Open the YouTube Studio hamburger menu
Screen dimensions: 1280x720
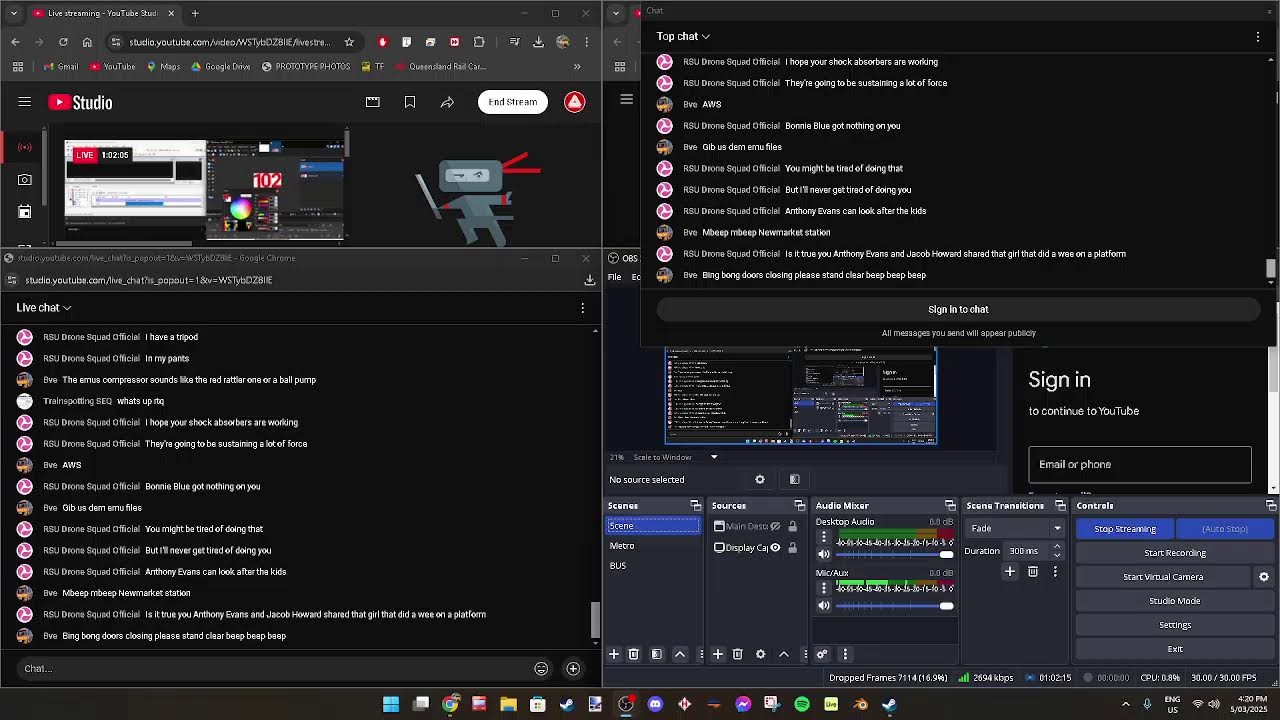[x=25, y=102]
